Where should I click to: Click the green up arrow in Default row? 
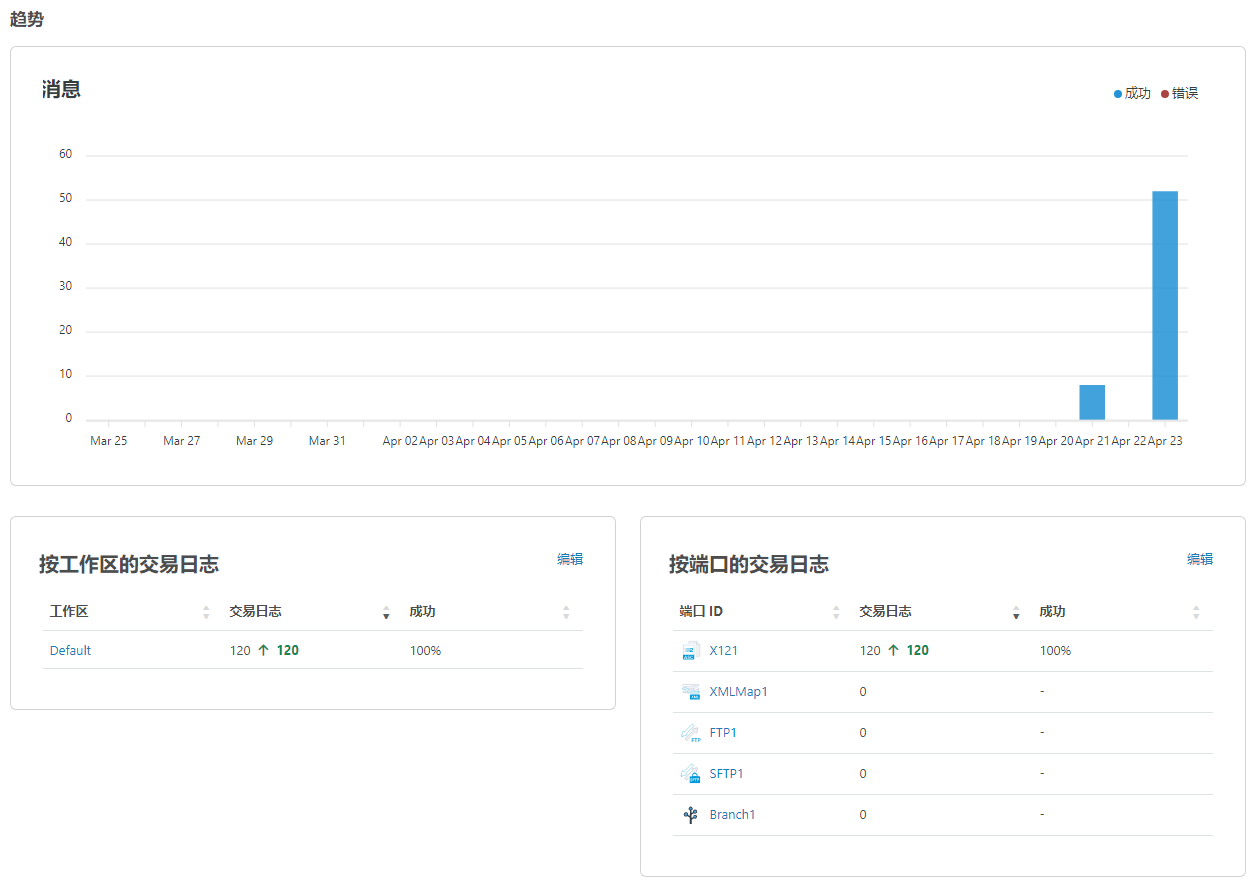(264, 650)
